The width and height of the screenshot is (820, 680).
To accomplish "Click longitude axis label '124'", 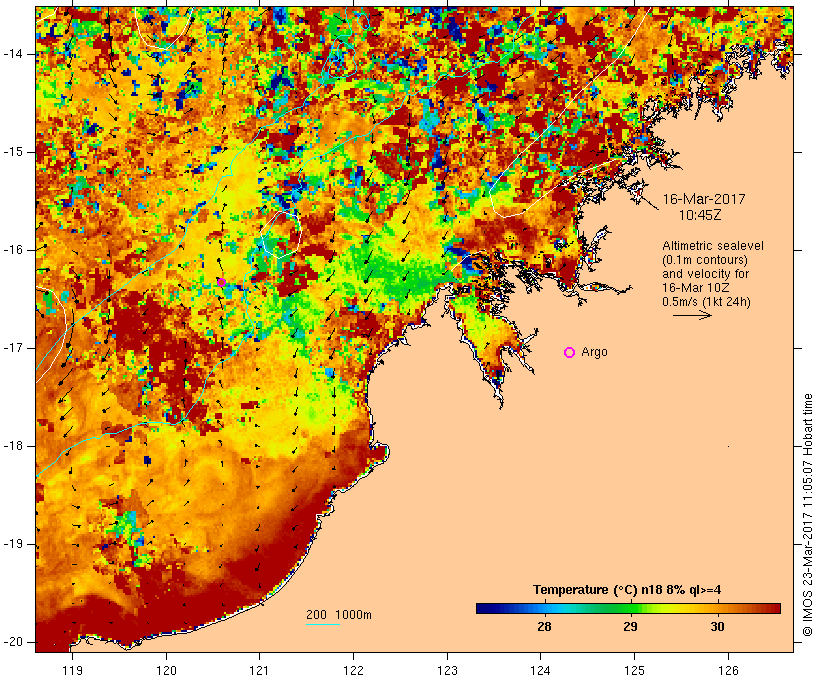I will pyautogui.click(x=540, y=671).
